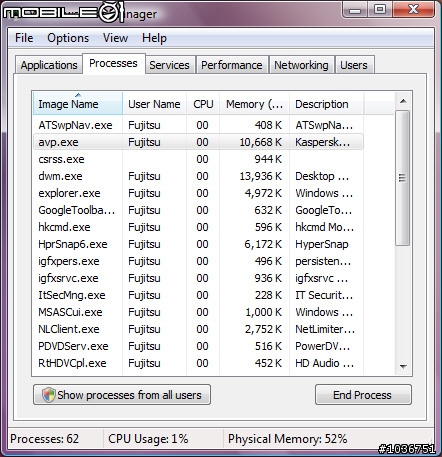Sort by Description column header
The width and height of the screenshot is (442, 457).
pyautogui.click(x=327, y=104)
